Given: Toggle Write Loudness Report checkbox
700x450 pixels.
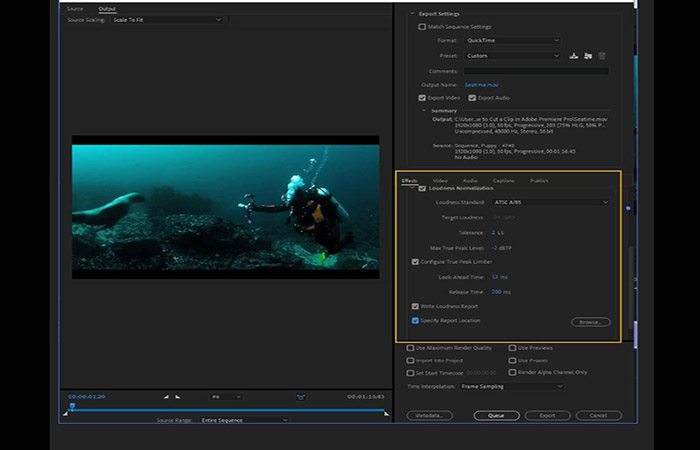Looking at the screenshot, I should pyautogui.click(x=415, y=306).
